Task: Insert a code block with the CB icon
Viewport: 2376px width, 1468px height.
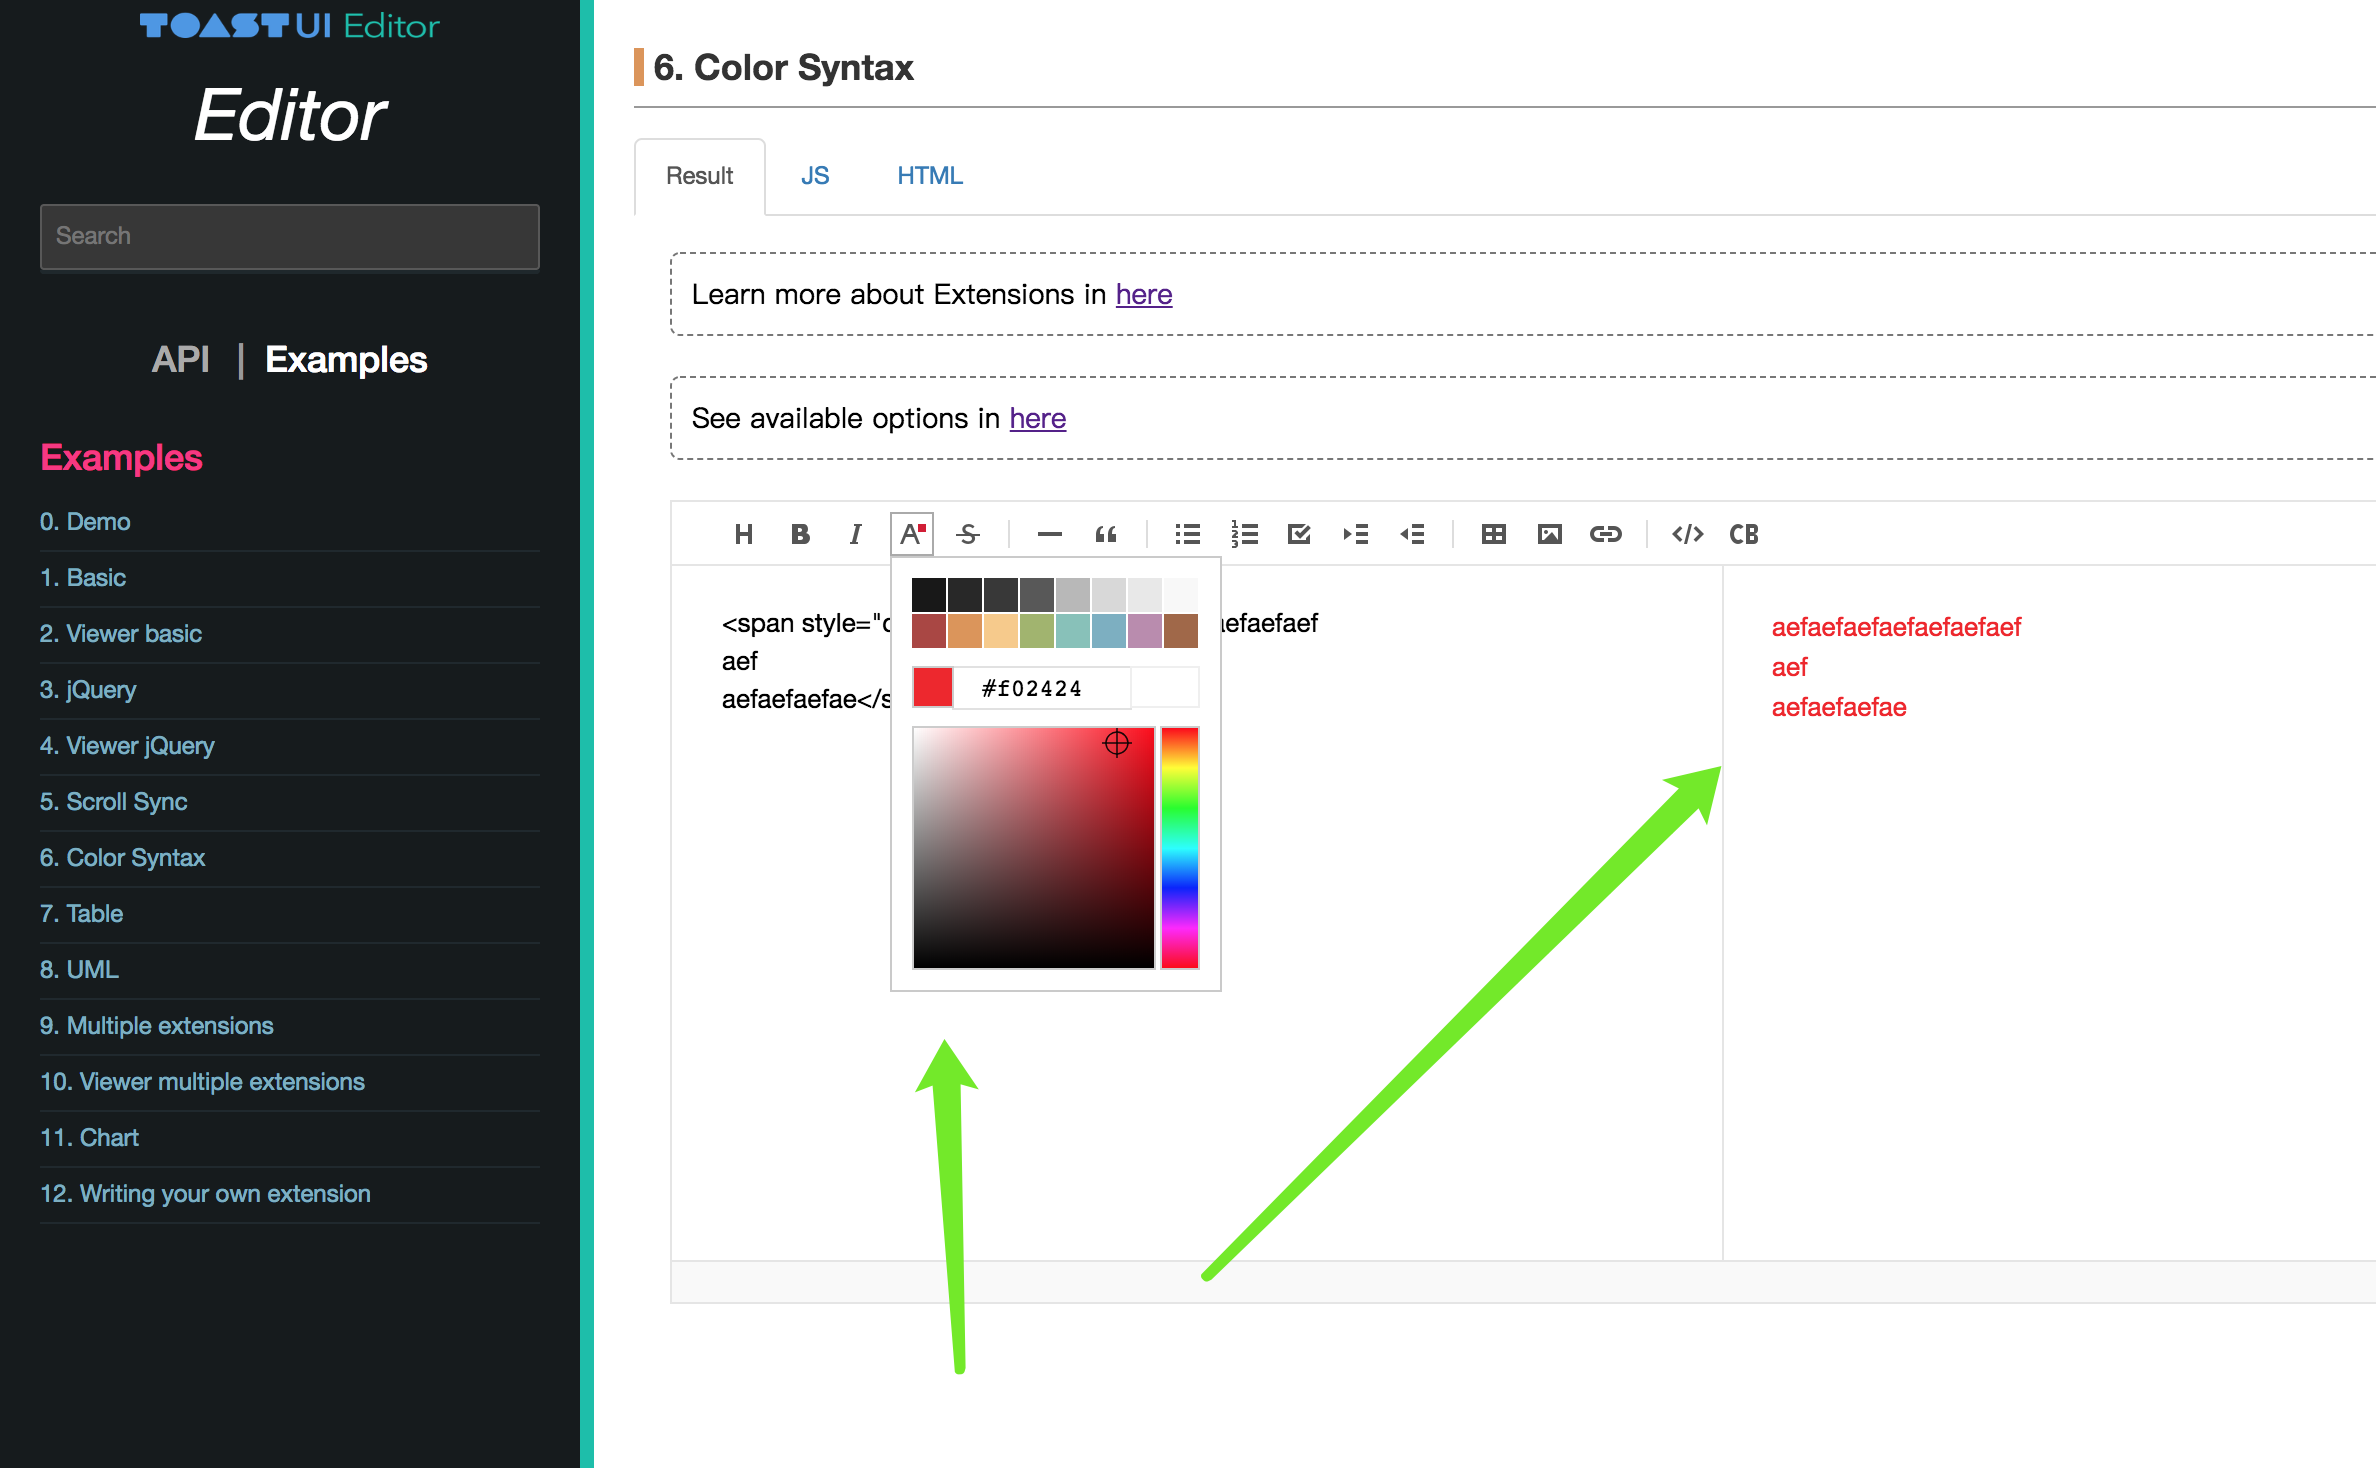Action: pos(1743,534)
